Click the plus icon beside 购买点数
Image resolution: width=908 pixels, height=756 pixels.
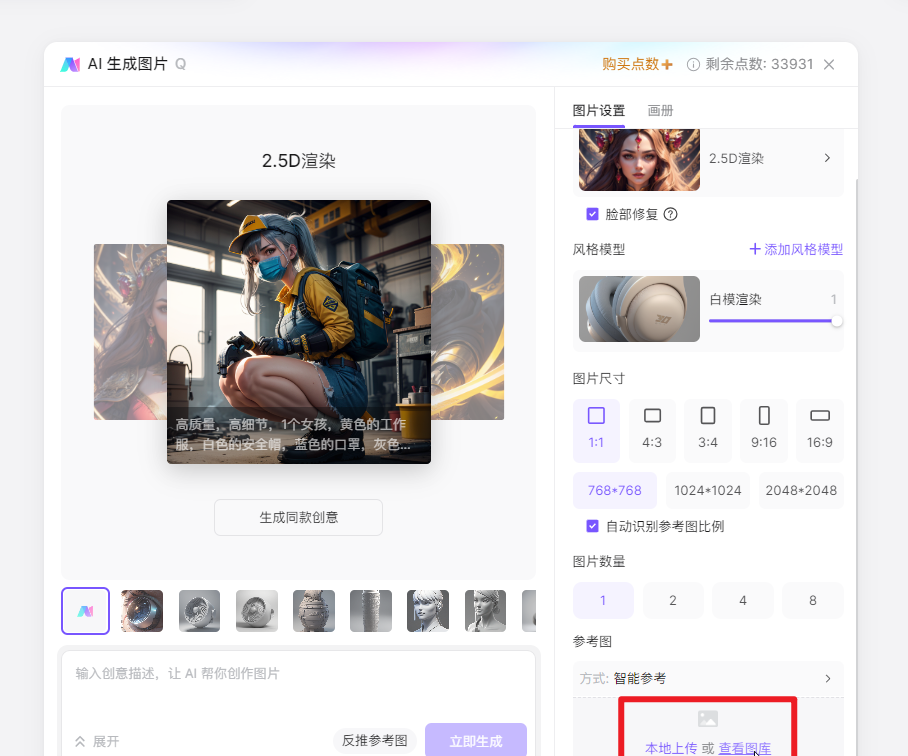click(x=667, y=64)
